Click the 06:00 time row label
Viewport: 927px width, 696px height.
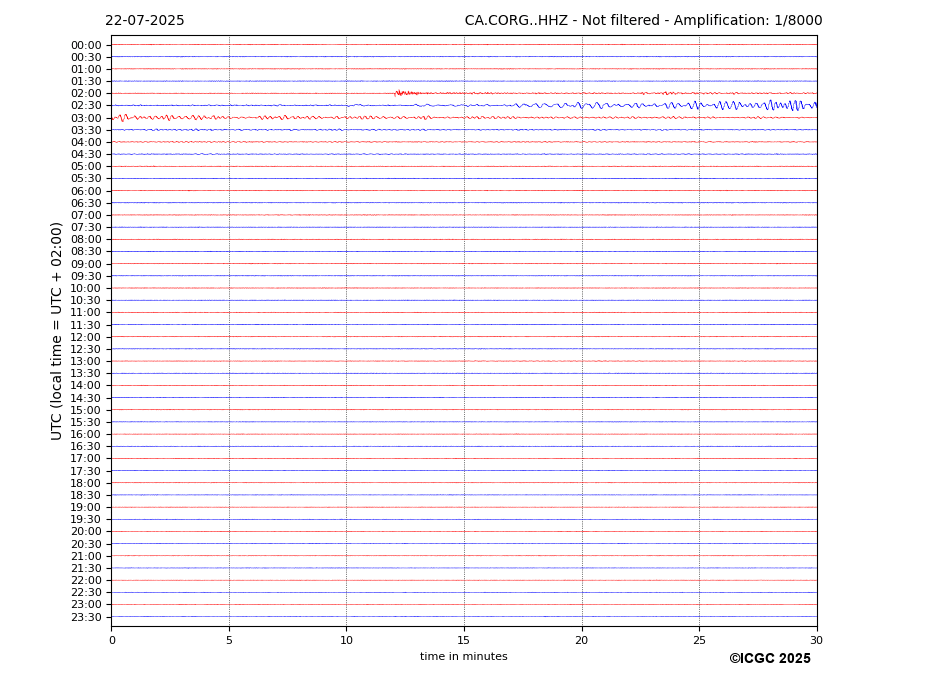click(86, 191)
